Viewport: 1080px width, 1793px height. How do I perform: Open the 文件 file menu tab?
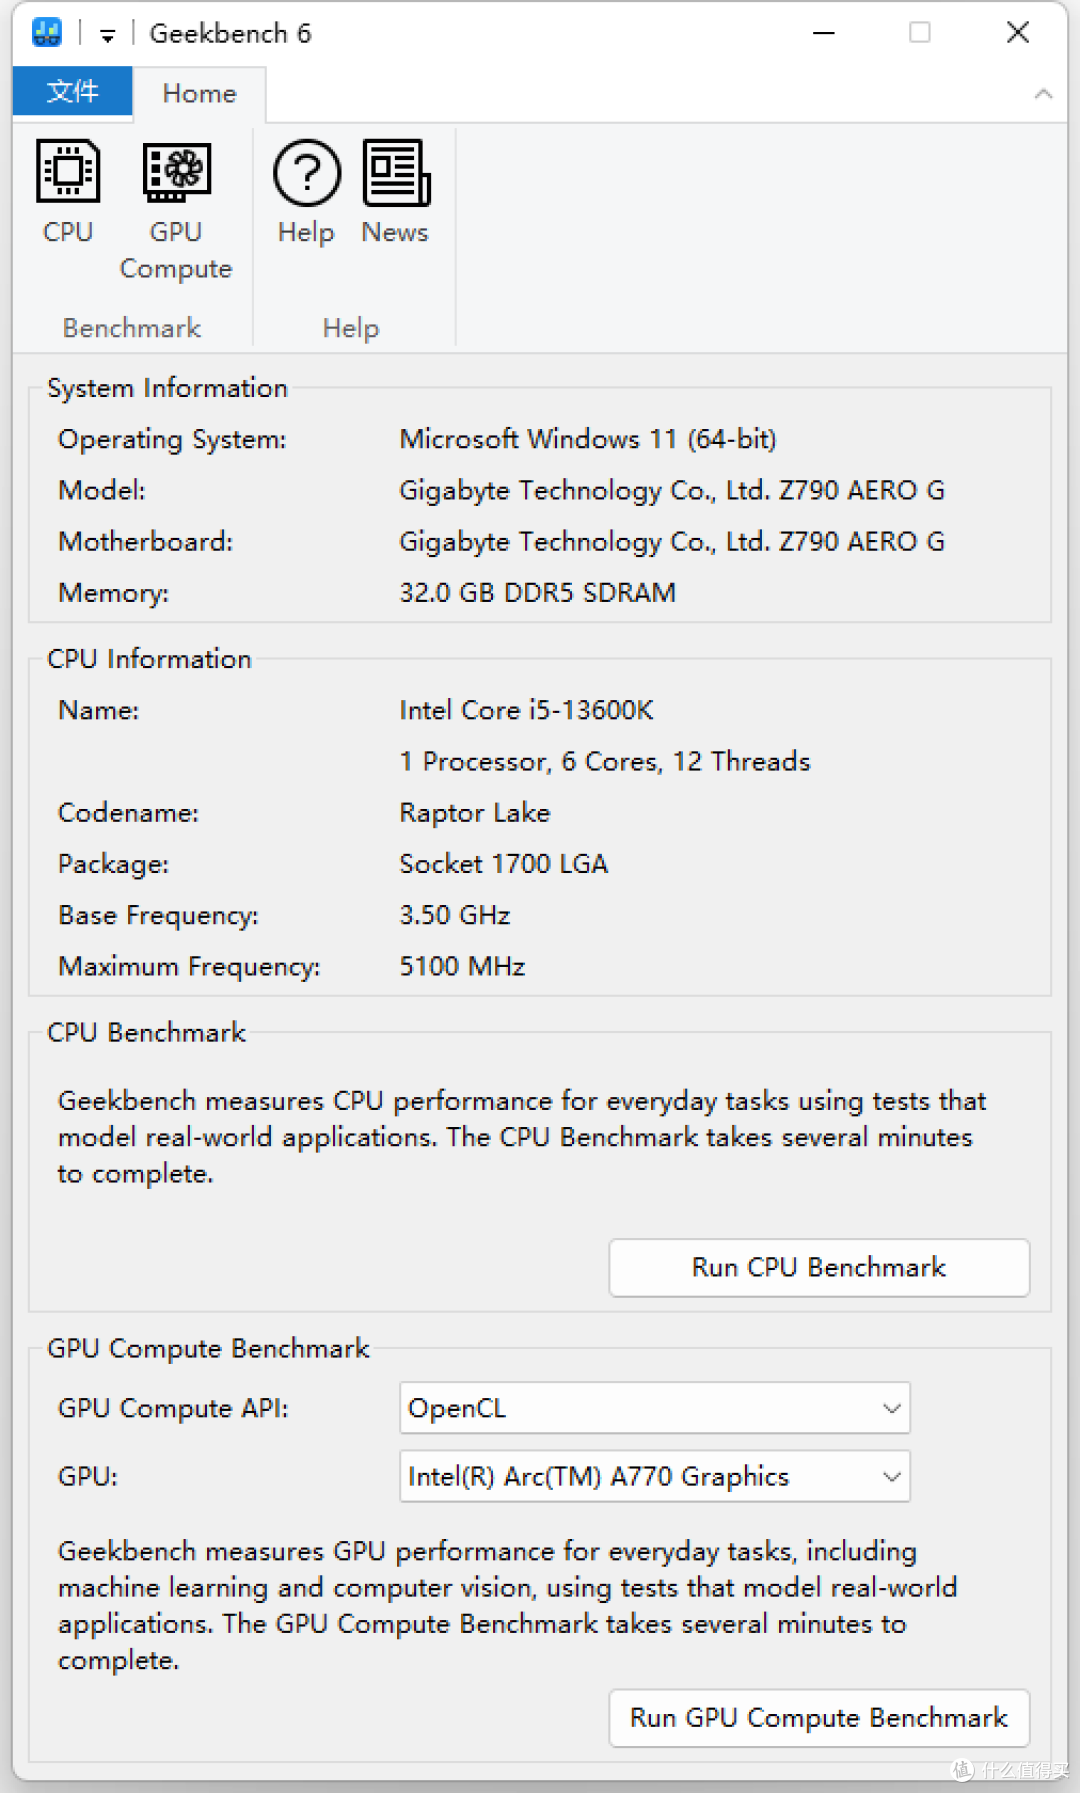(x=72, y=92)
